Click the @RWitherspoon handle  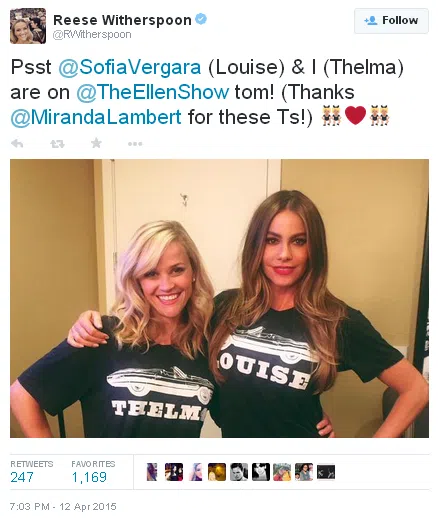click(x=92, y=35)
